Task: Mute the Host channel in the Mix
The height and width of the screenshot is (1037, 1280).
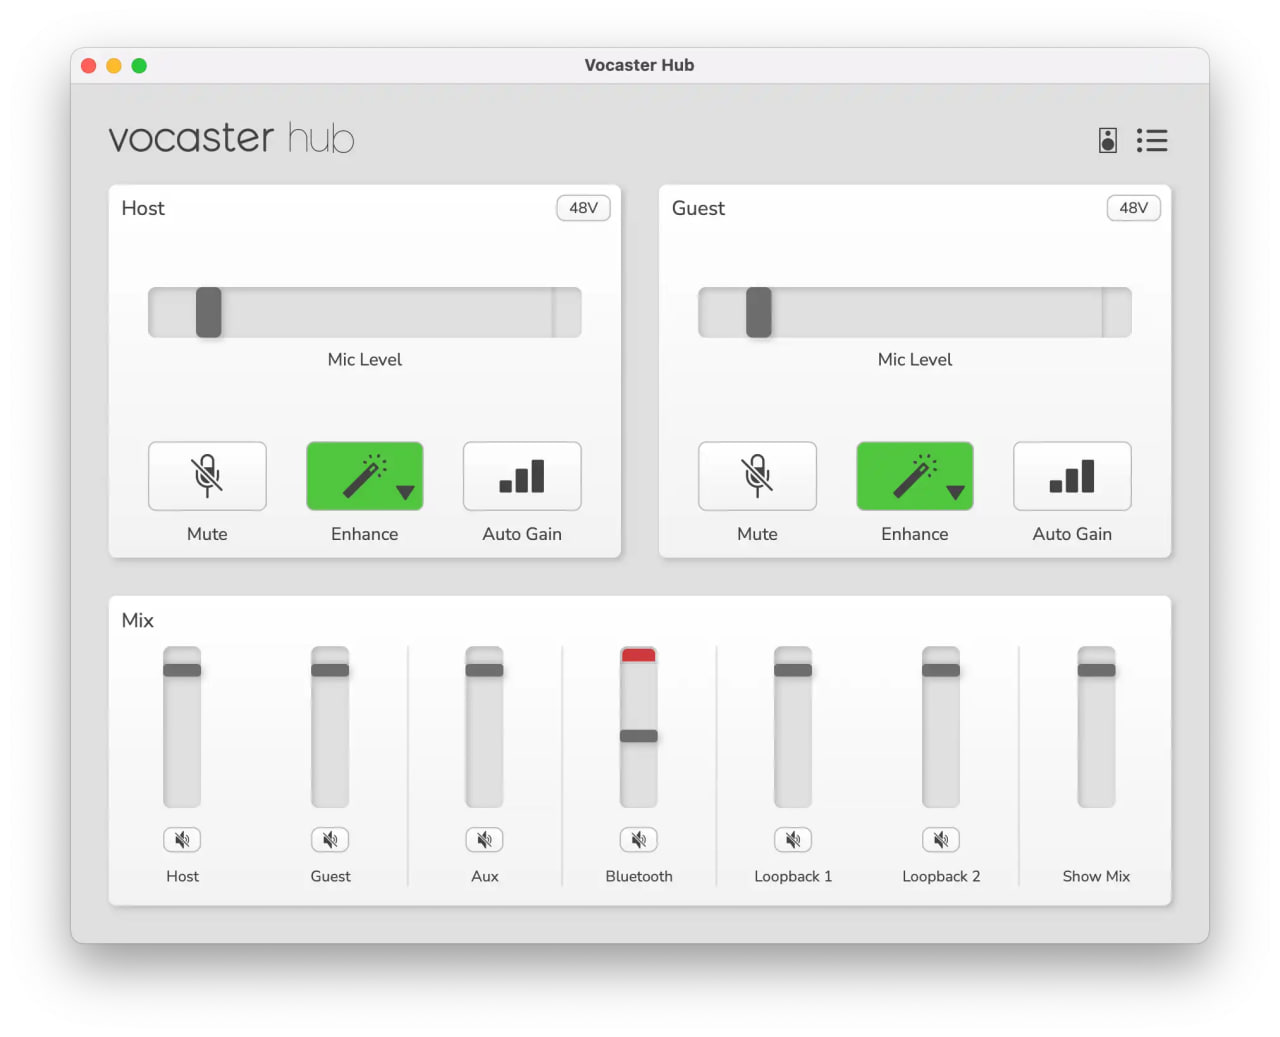Action: click(x=182, y=840)
